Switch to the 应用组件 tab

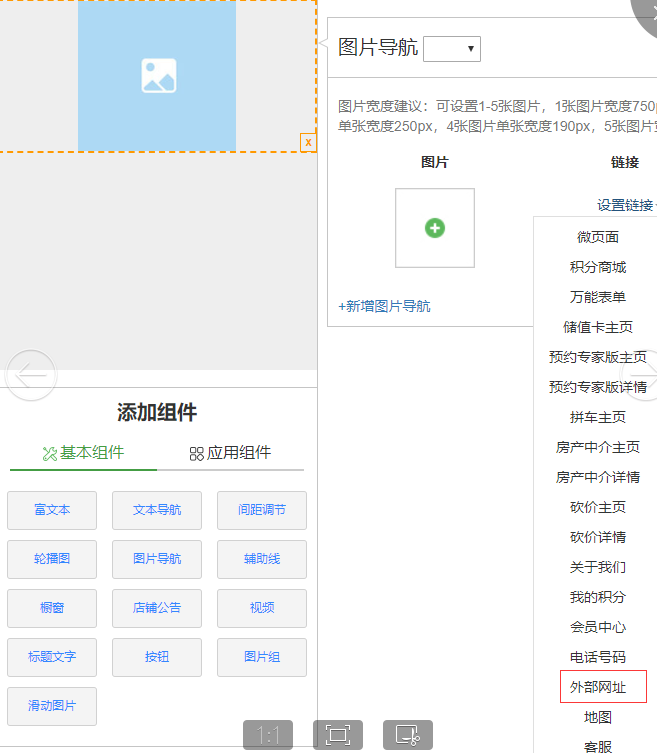[x=230, y=453]
